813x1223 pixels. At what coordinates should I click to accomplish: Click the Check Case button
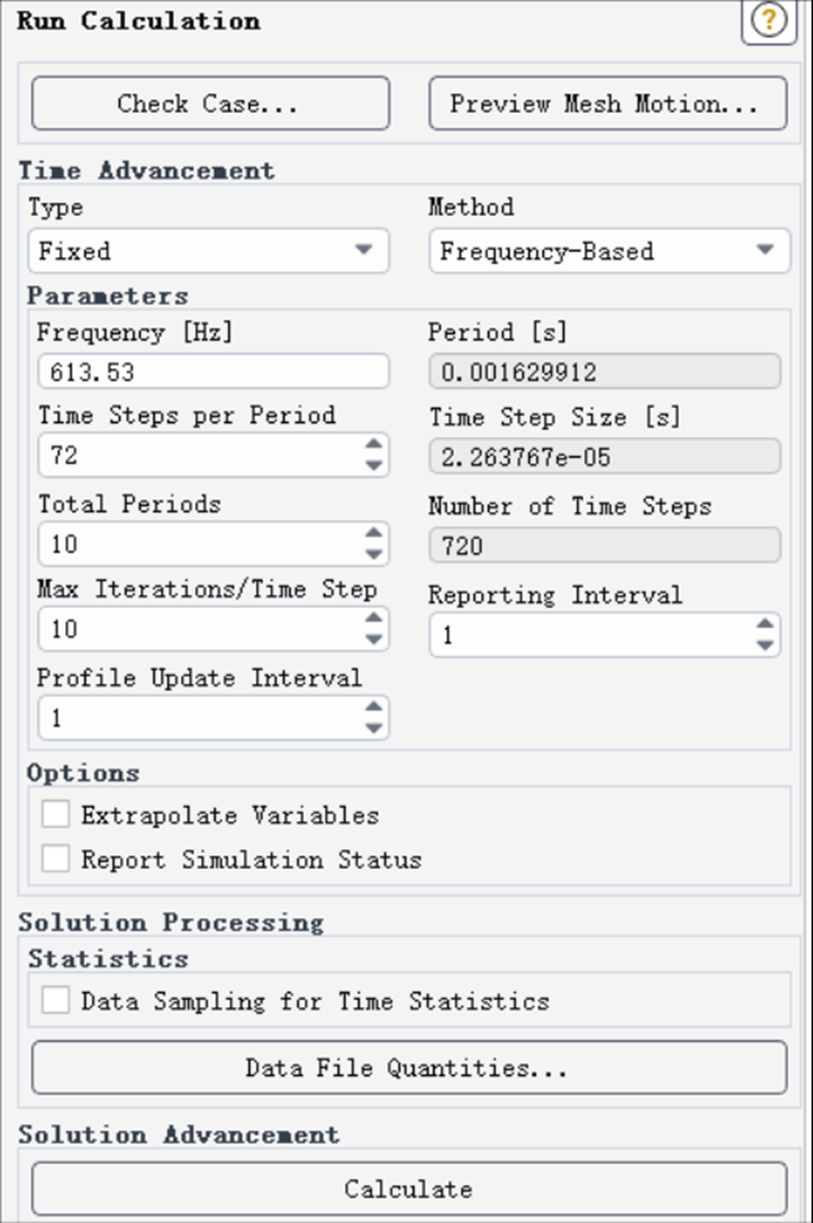coord(210,103)
